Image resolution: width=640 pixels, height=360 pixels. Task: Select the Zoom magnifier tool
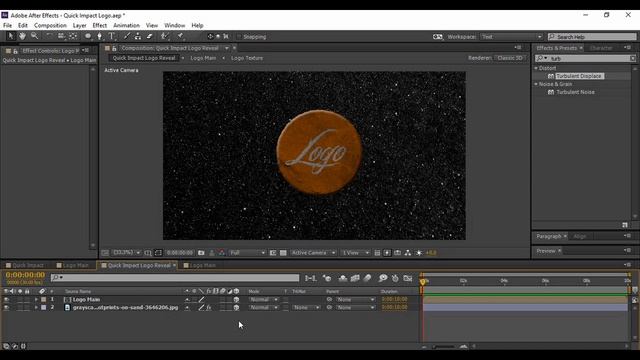(x=34, y=36)
